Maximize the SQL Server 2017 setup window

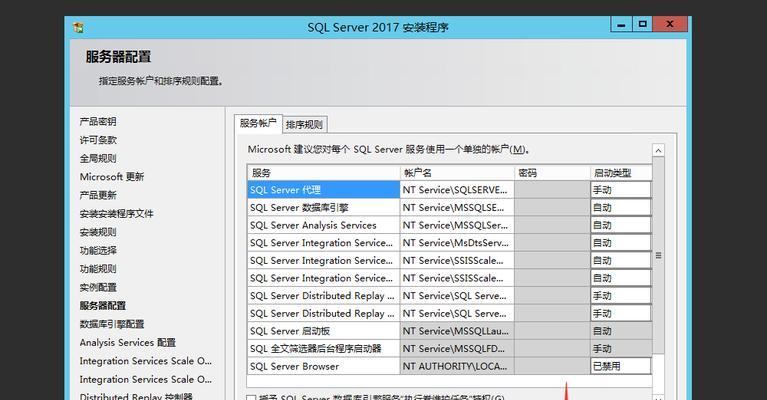642,24
